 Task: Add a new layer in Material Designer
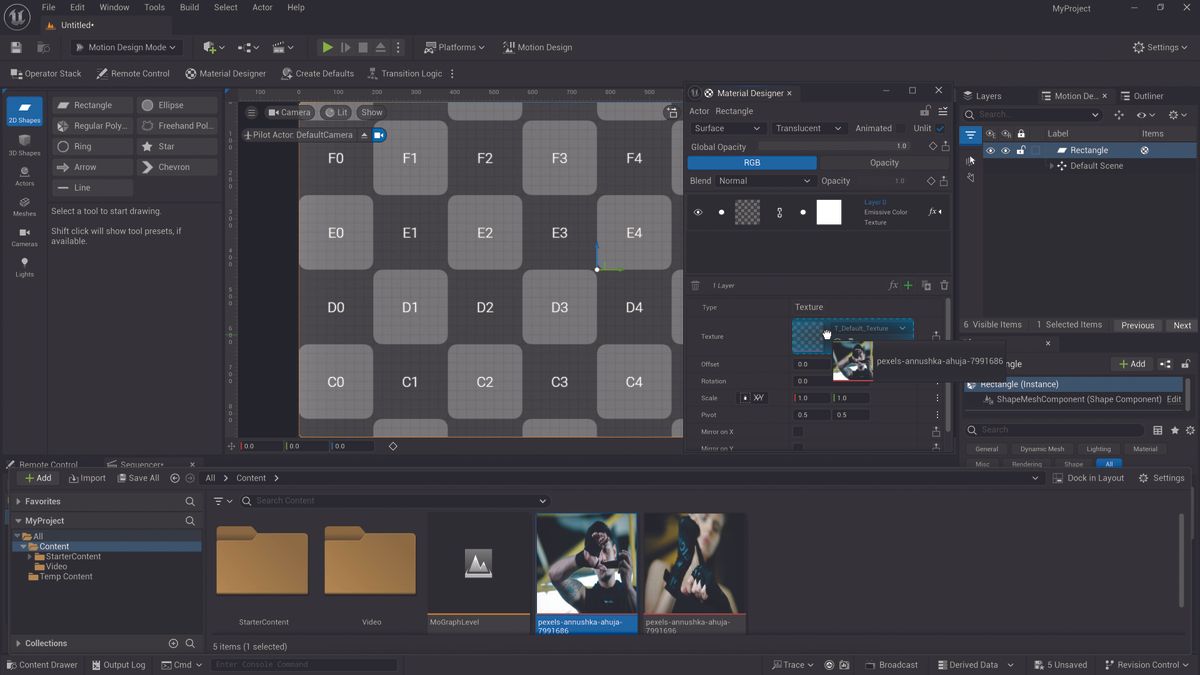[908, 285]
